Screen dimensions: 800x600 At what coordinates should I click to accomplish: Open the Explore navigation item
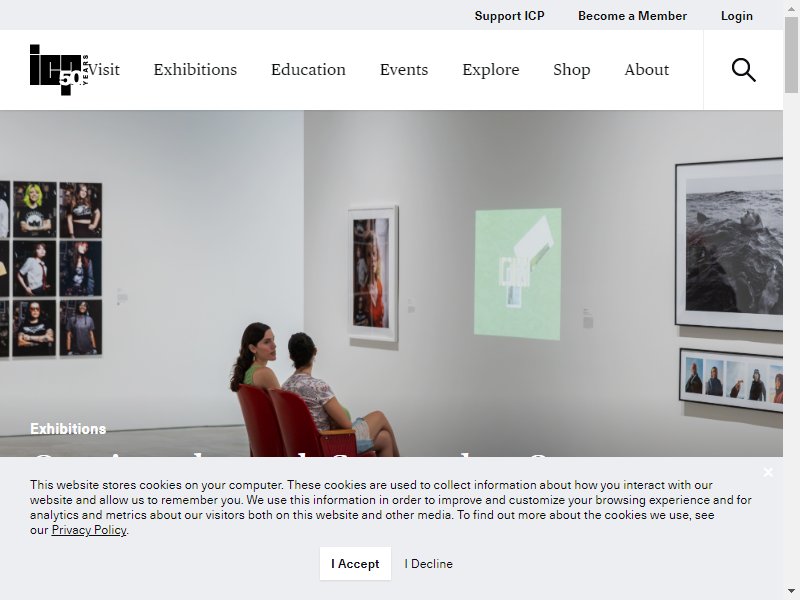coord(490,69)
